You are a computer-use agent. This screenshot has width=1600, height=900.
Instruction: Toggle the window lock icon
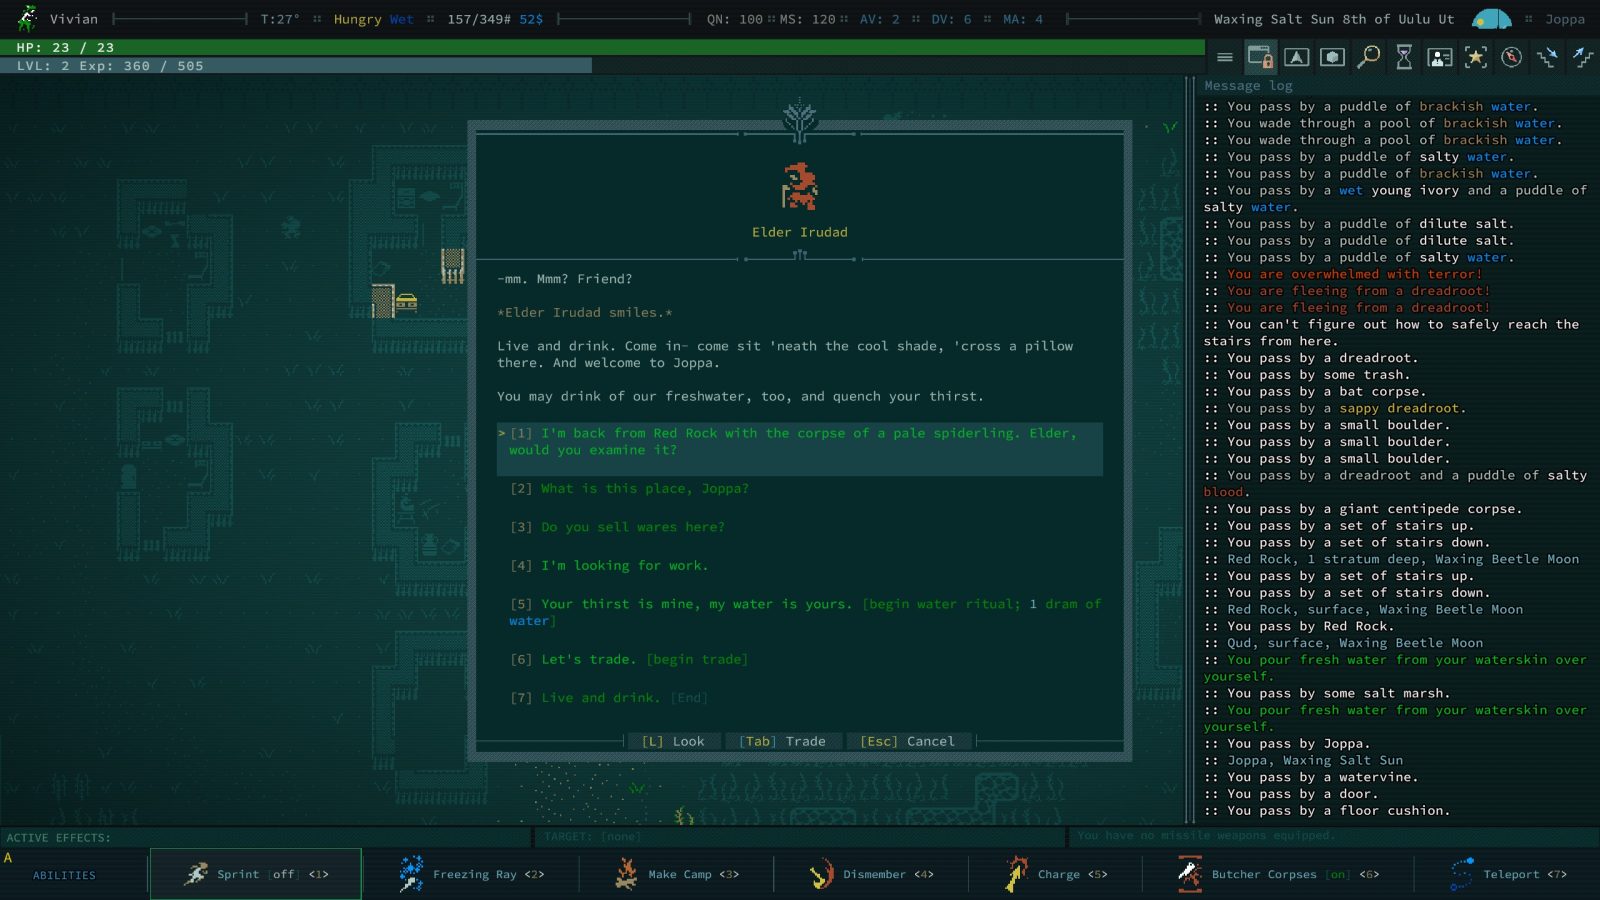click(x=1260, y=57)
